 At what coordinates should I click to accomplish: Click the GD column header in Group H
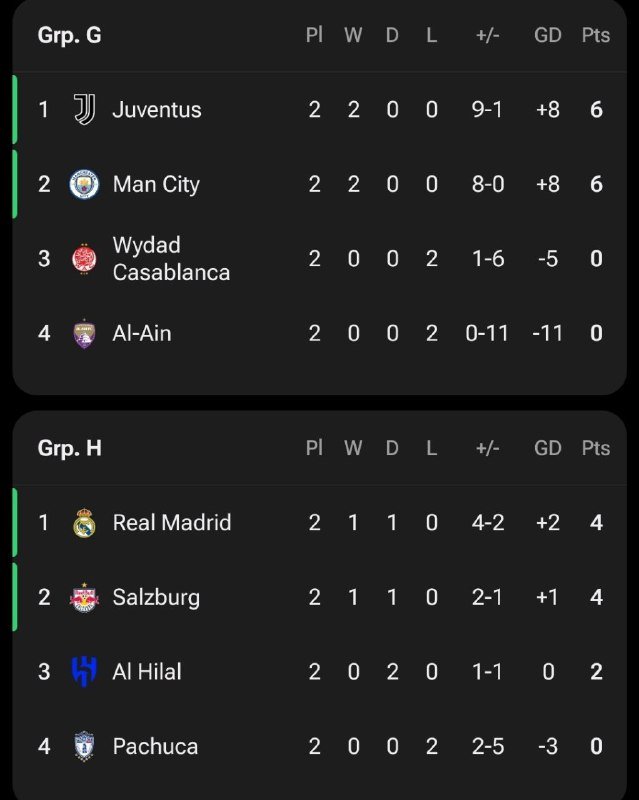[548, 448]
